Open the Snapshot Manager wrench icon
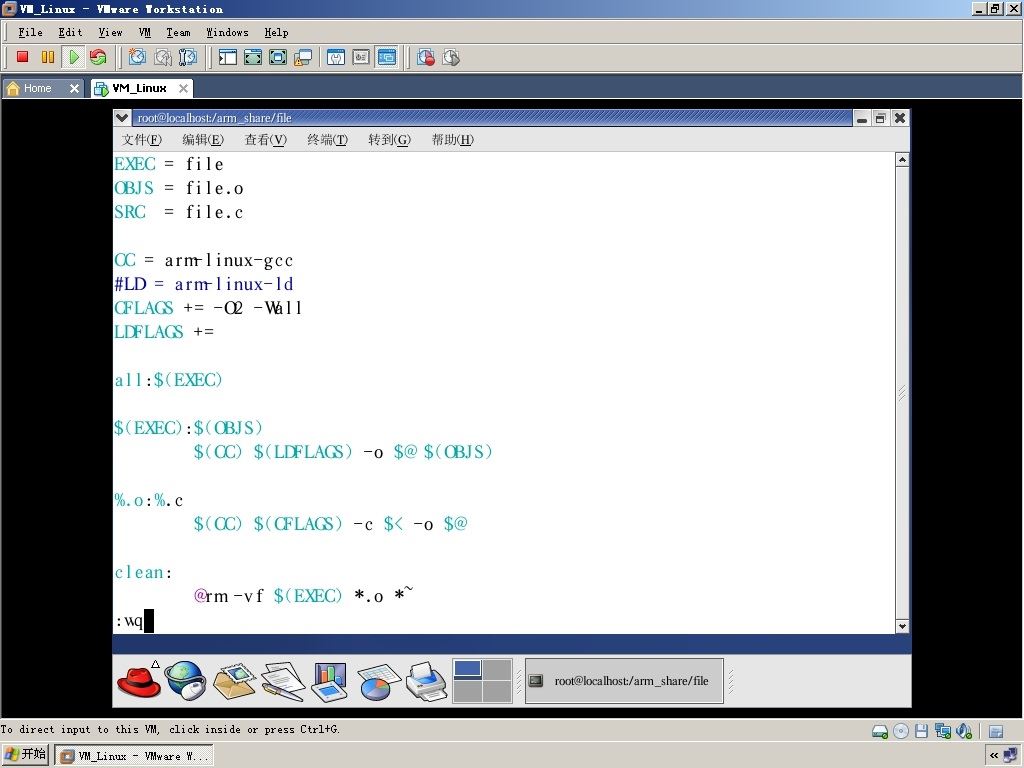The width and height of the screenshot is (1024, 768). 187,57
